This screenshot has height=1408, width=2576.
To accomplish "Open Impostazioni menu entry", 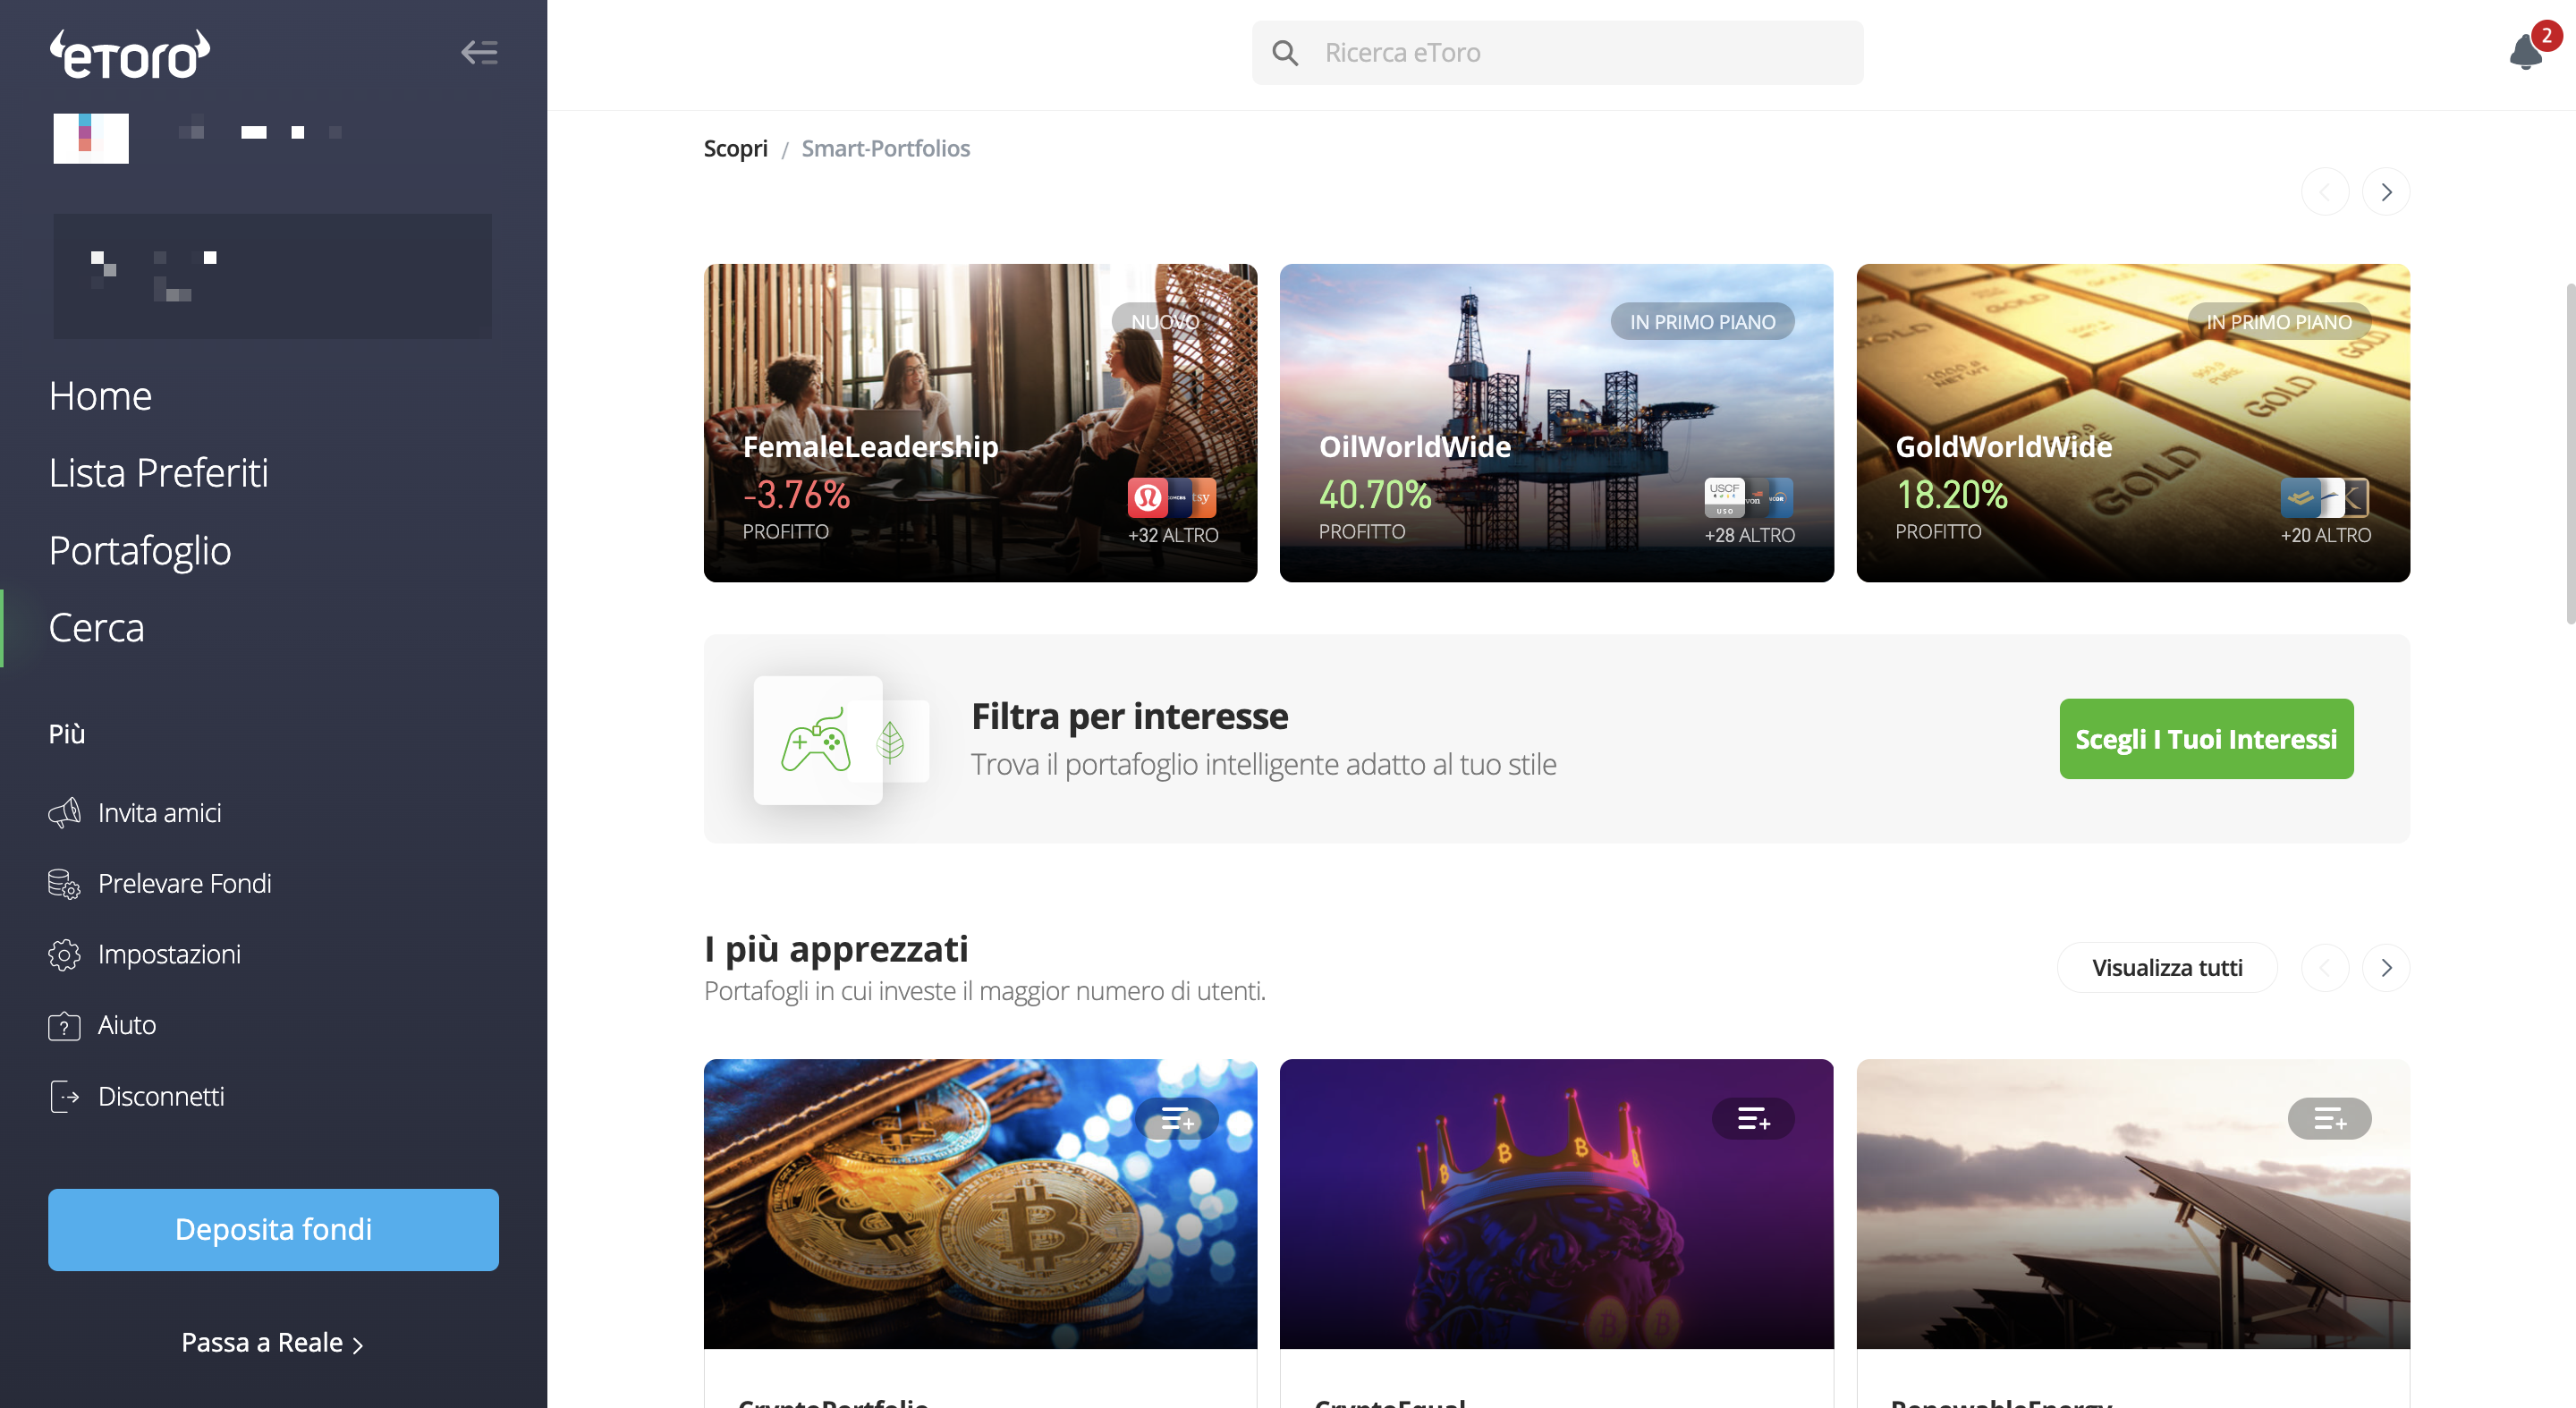I will coord(169,955).
